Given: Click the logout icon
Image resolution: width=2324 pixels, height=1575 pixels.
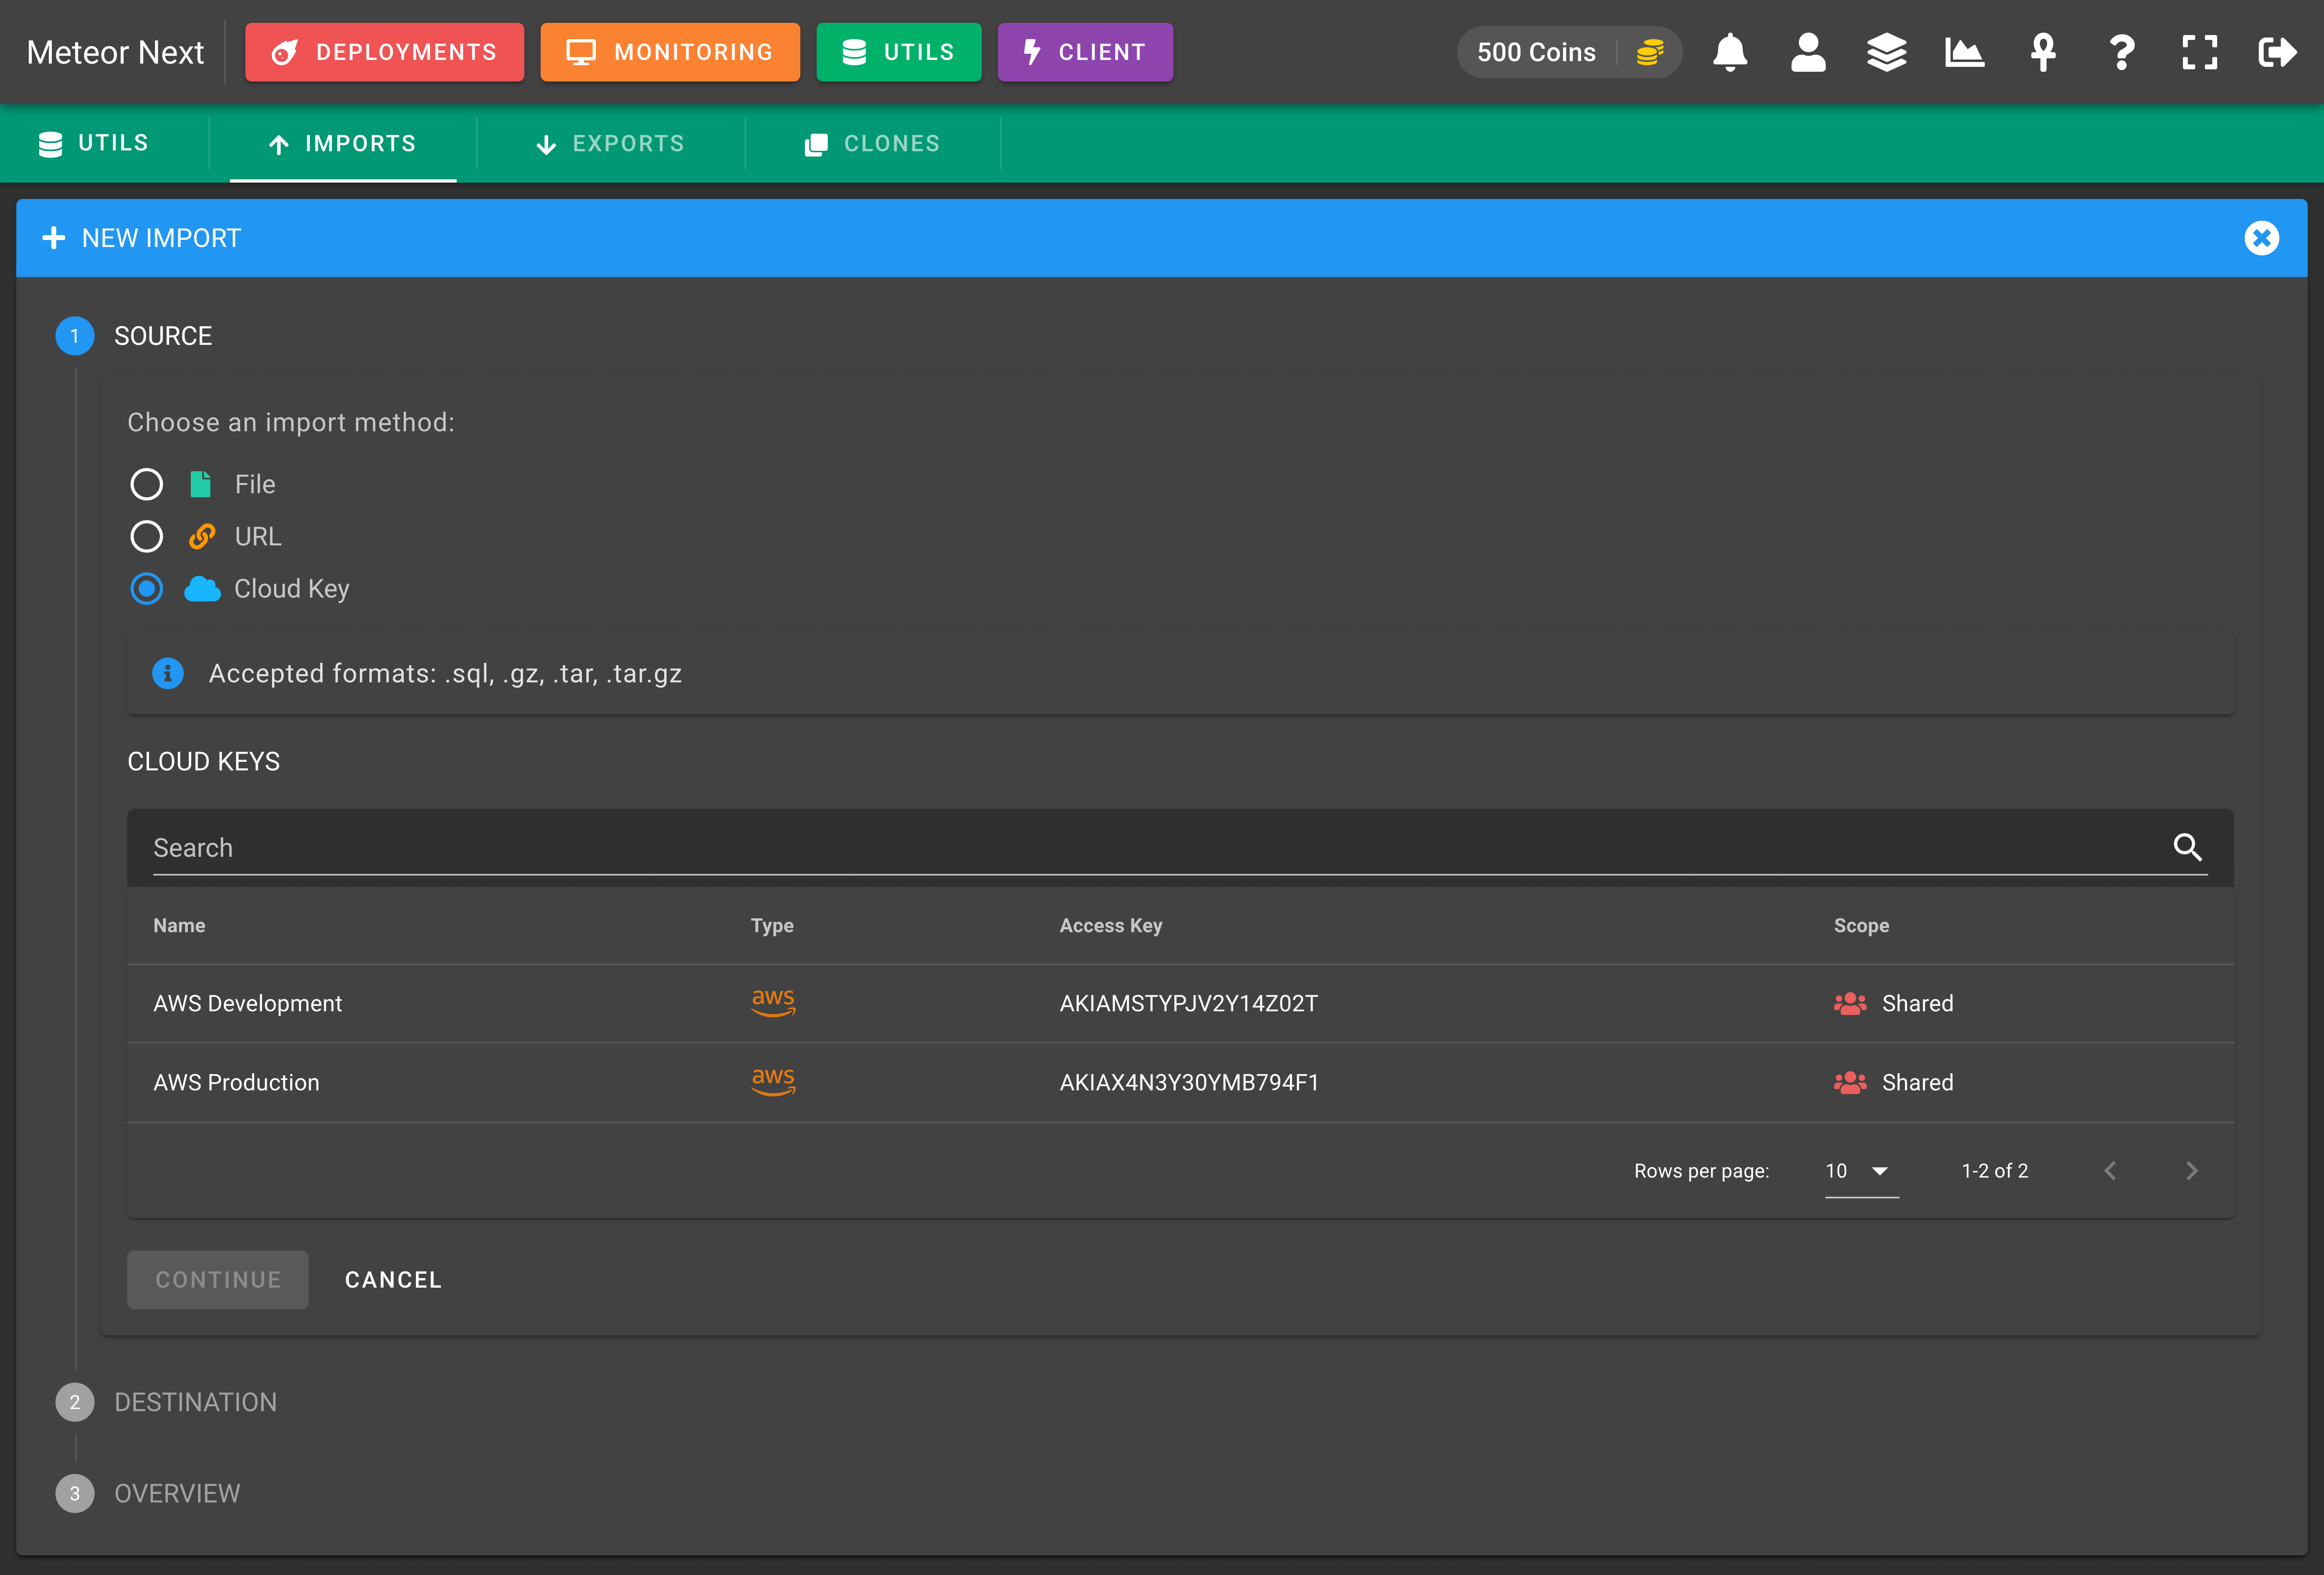Looking at the screenshot, I should pos(2277,52).
